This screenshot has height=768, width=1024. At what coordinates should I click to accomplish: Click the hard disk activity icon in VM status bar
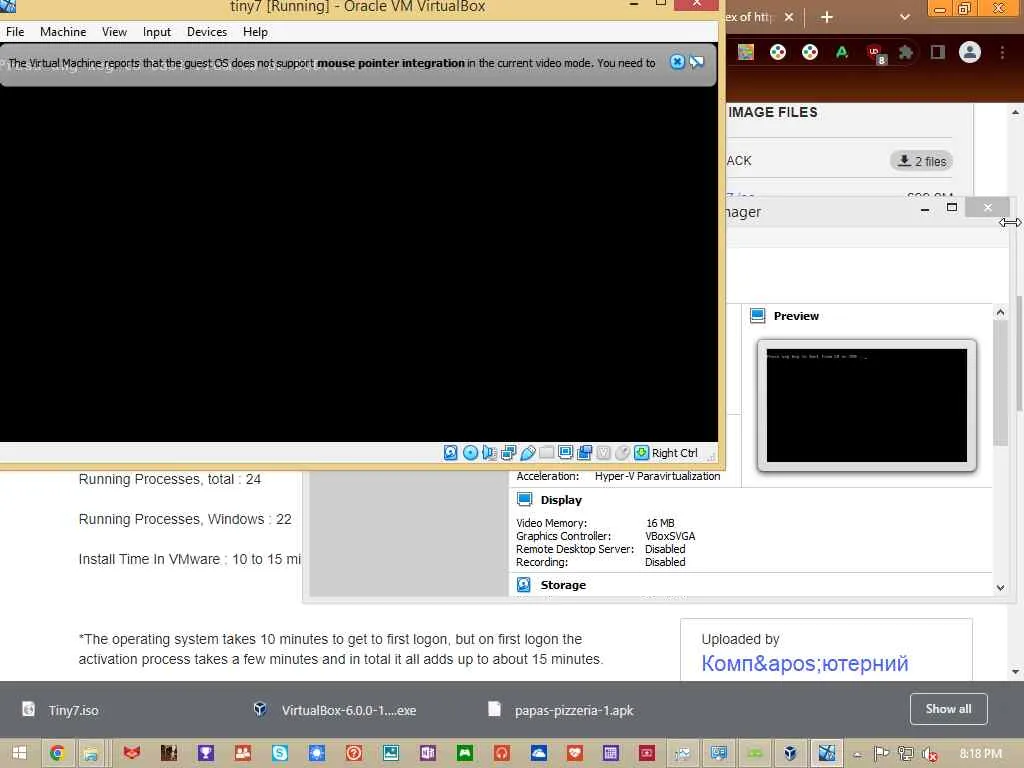tap(451, 453)
